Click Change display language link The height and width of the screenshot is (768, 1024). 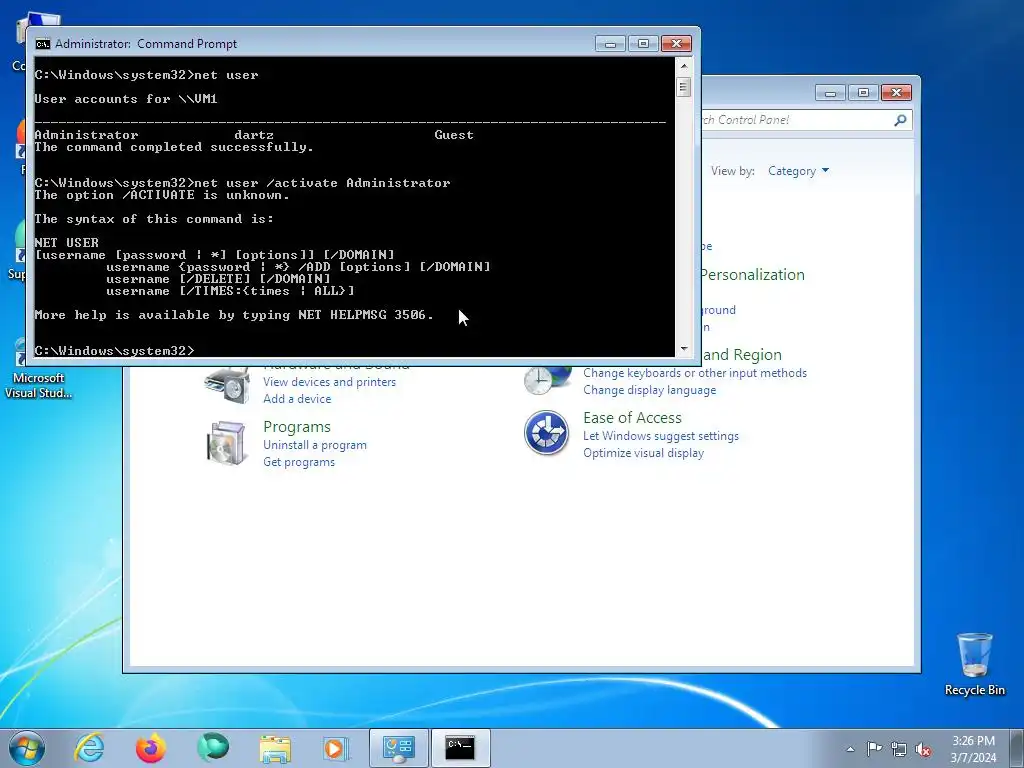click(650, 390)
